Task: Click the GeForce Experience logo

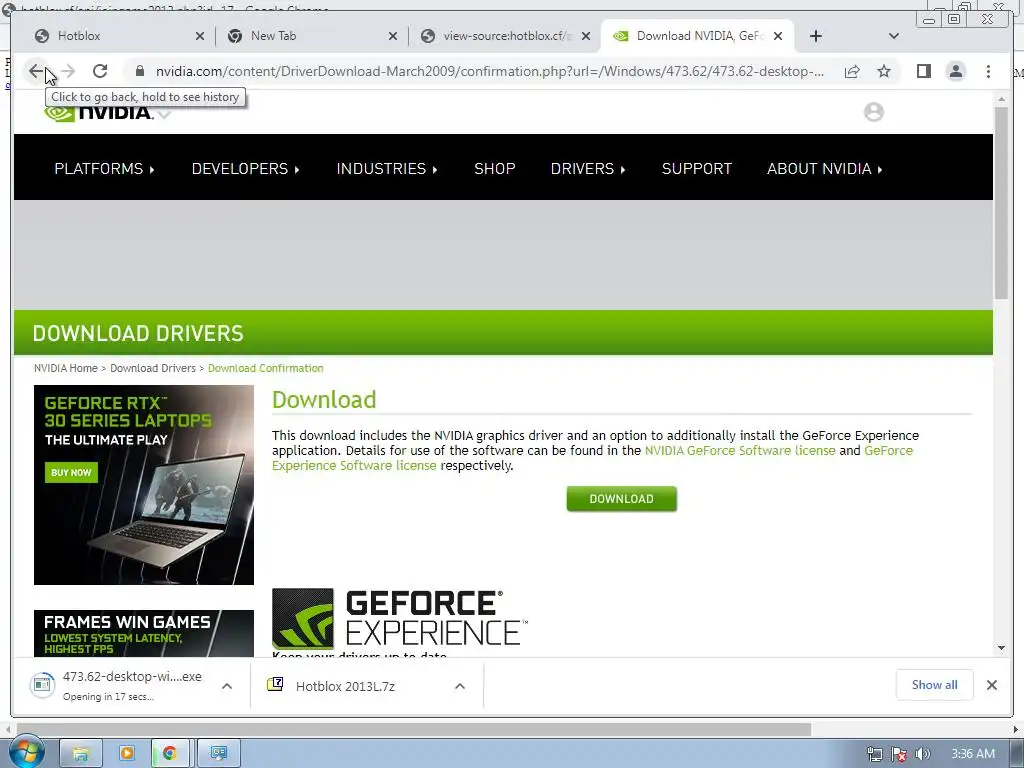Action: pyautogui.click(x=399, y=618)
